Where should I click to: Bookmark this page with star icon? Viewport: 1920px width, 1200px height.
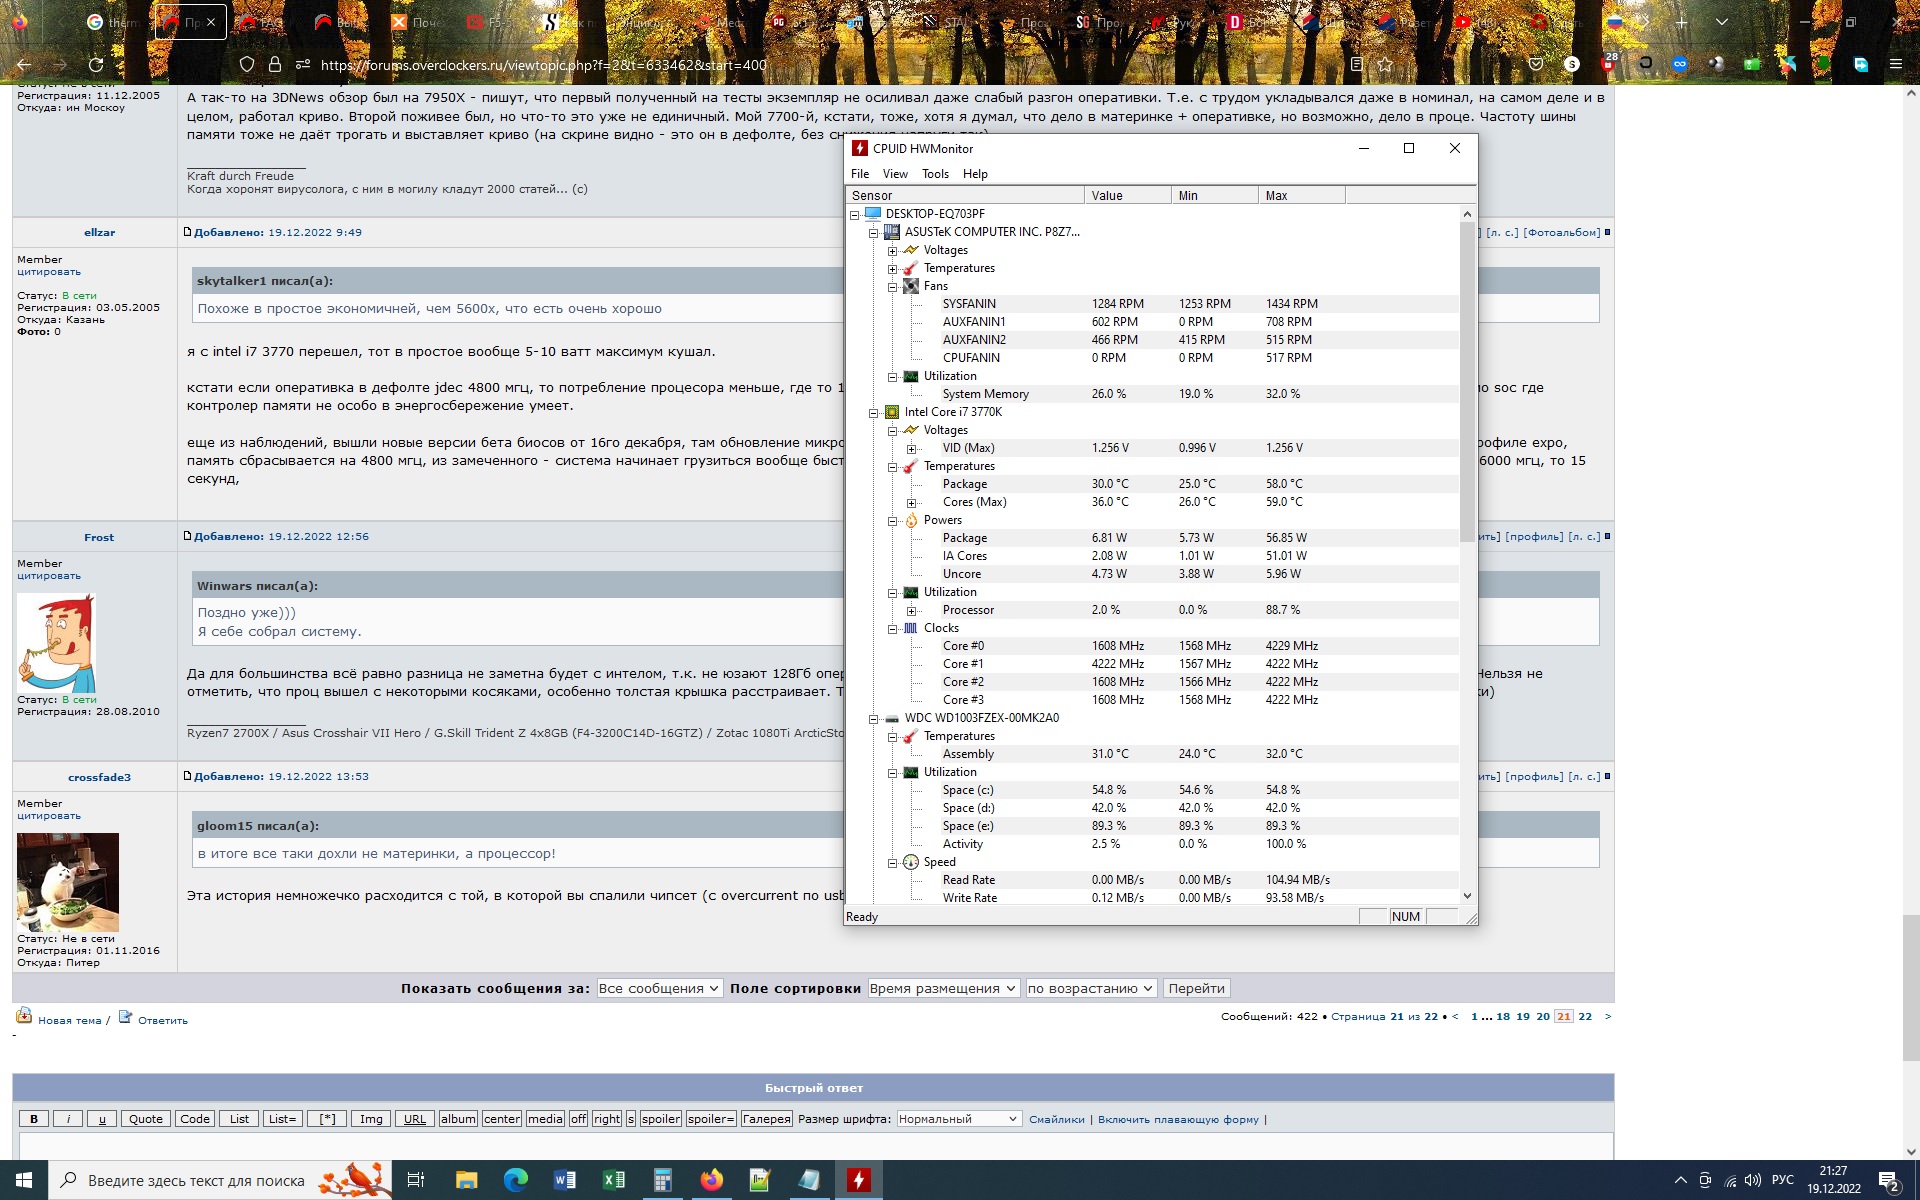(x=1385, y=65)
